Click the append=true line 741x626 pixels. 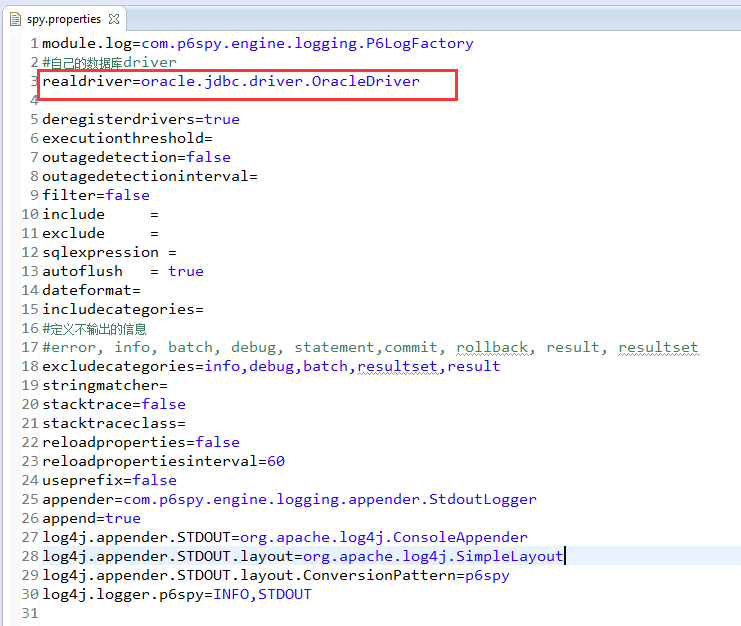click(x=91, y=518)
